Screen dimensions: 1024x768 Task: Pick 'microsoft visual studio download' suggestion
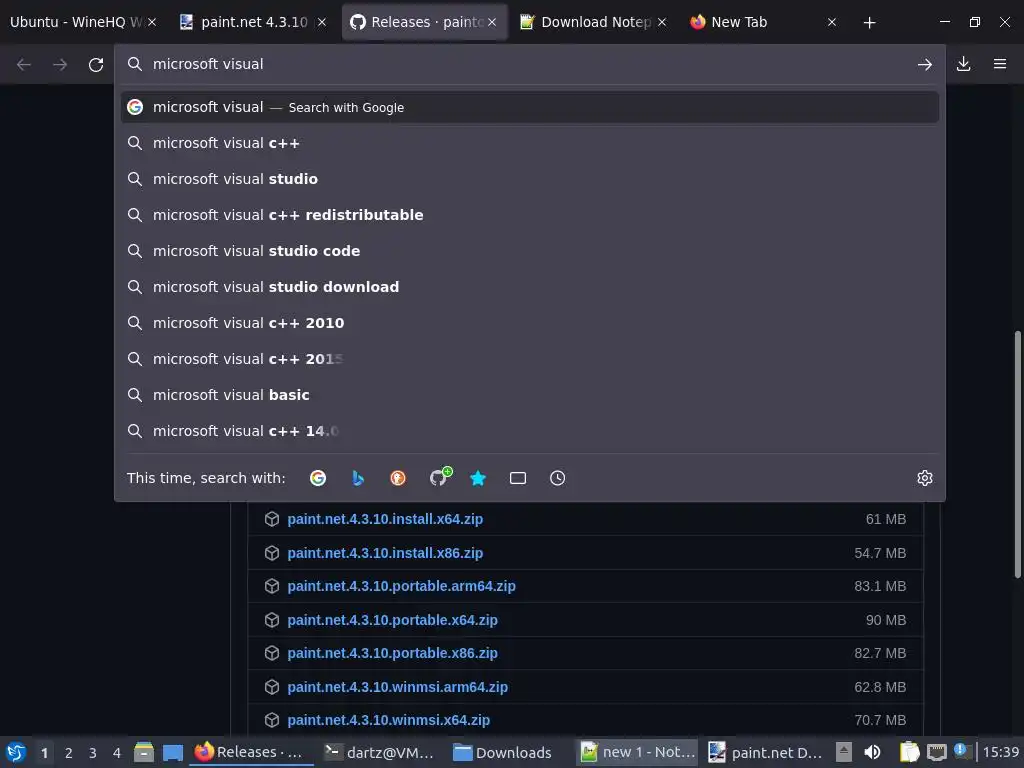point(530,287)
